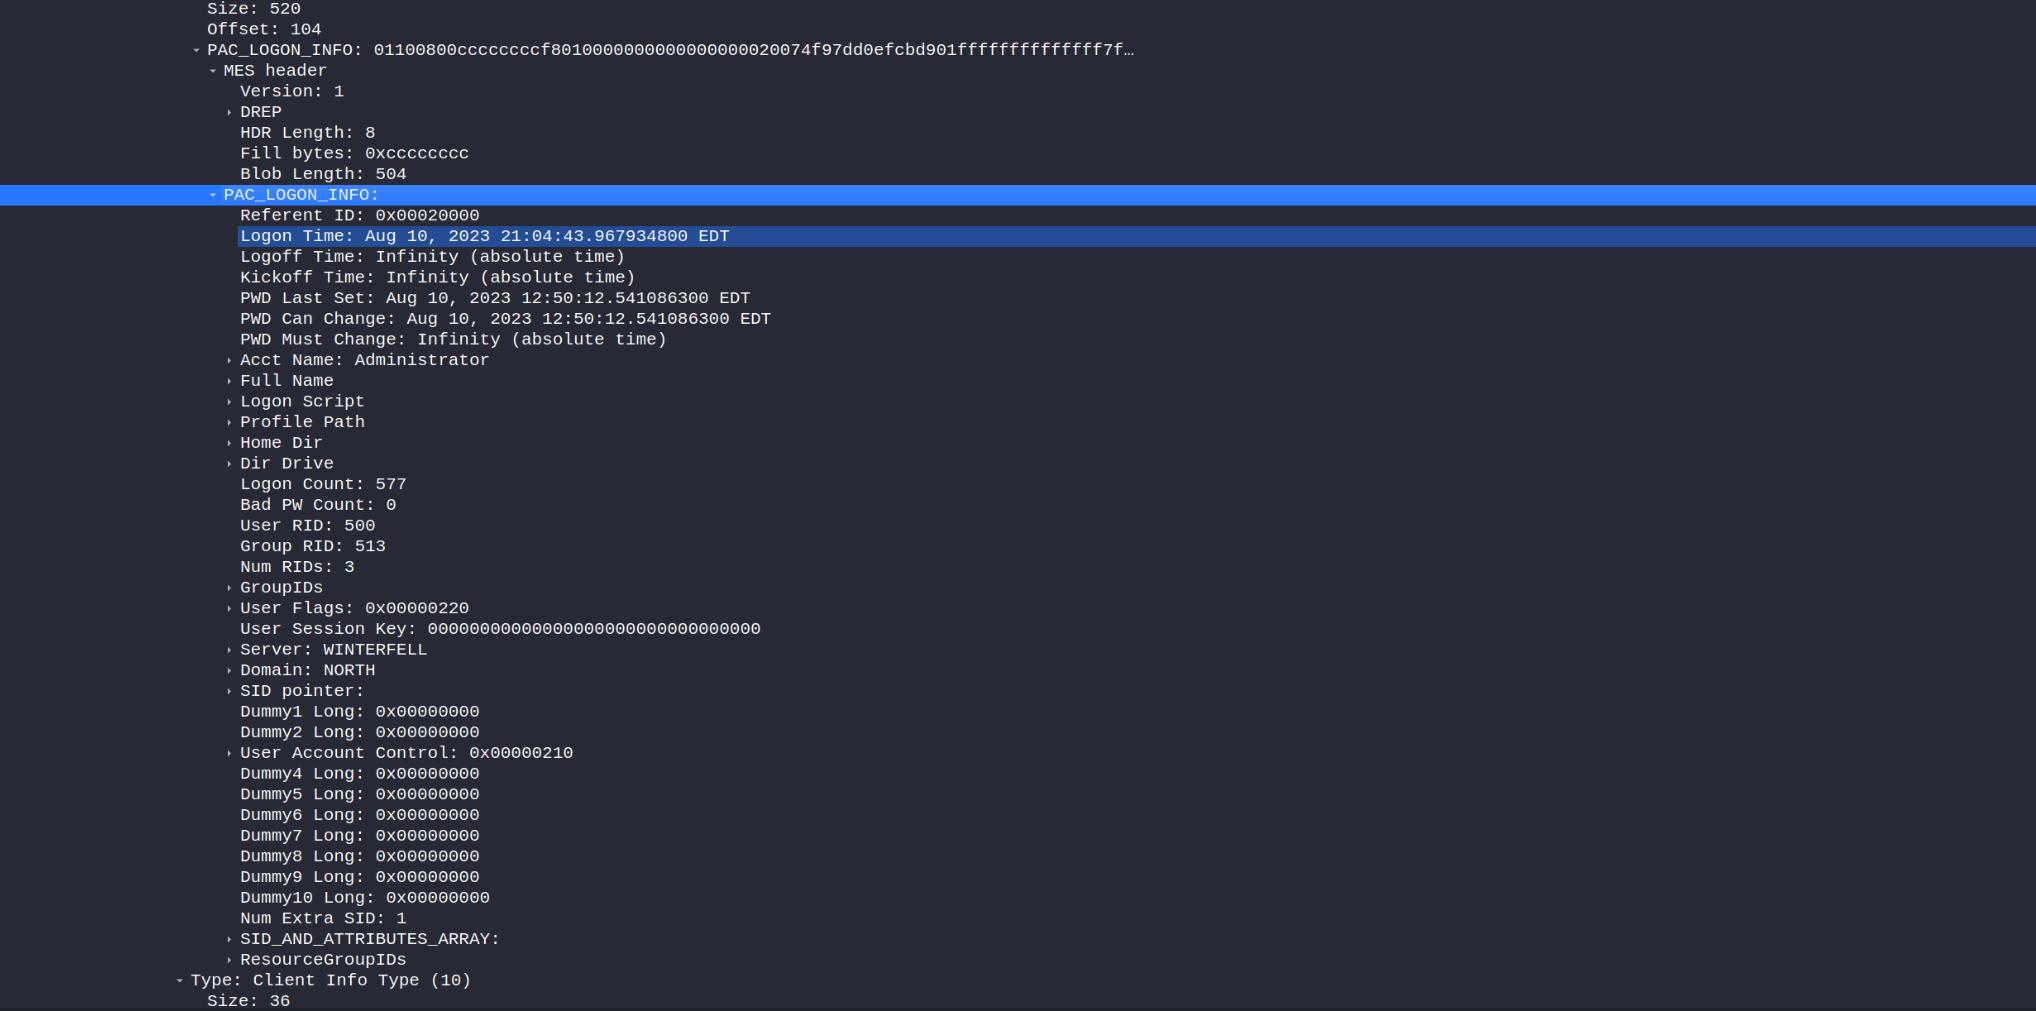The image size is (2036, 1011).
Task: Expand the Logon Script field
Action: (x=229, y=402)
